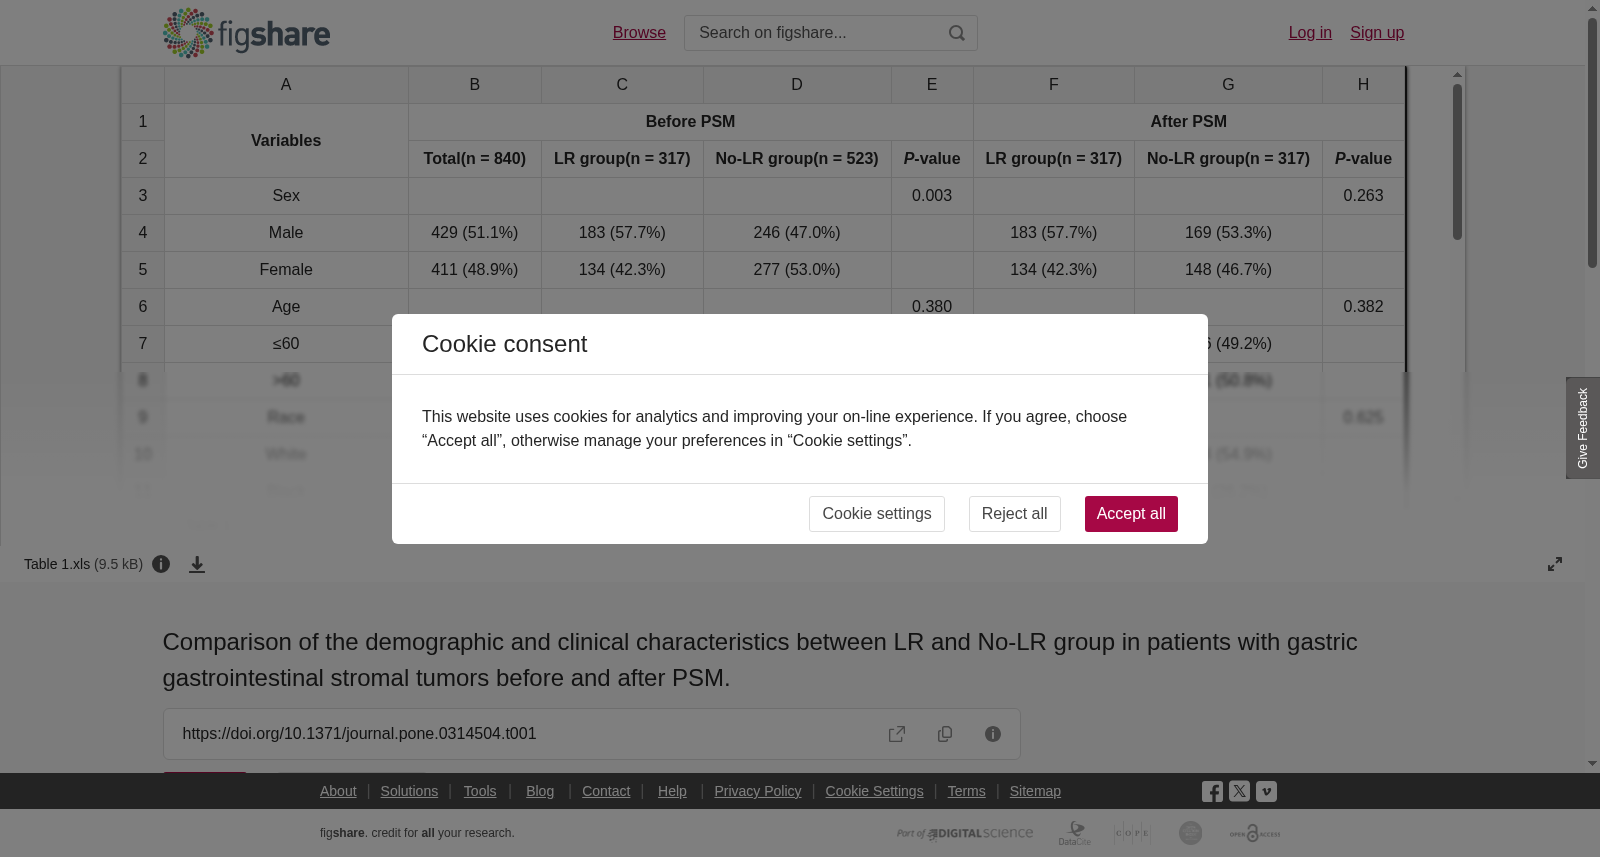Open the Give Feedback side tab
This screenshot has height=857, width=1600.
coord(1583,428)
